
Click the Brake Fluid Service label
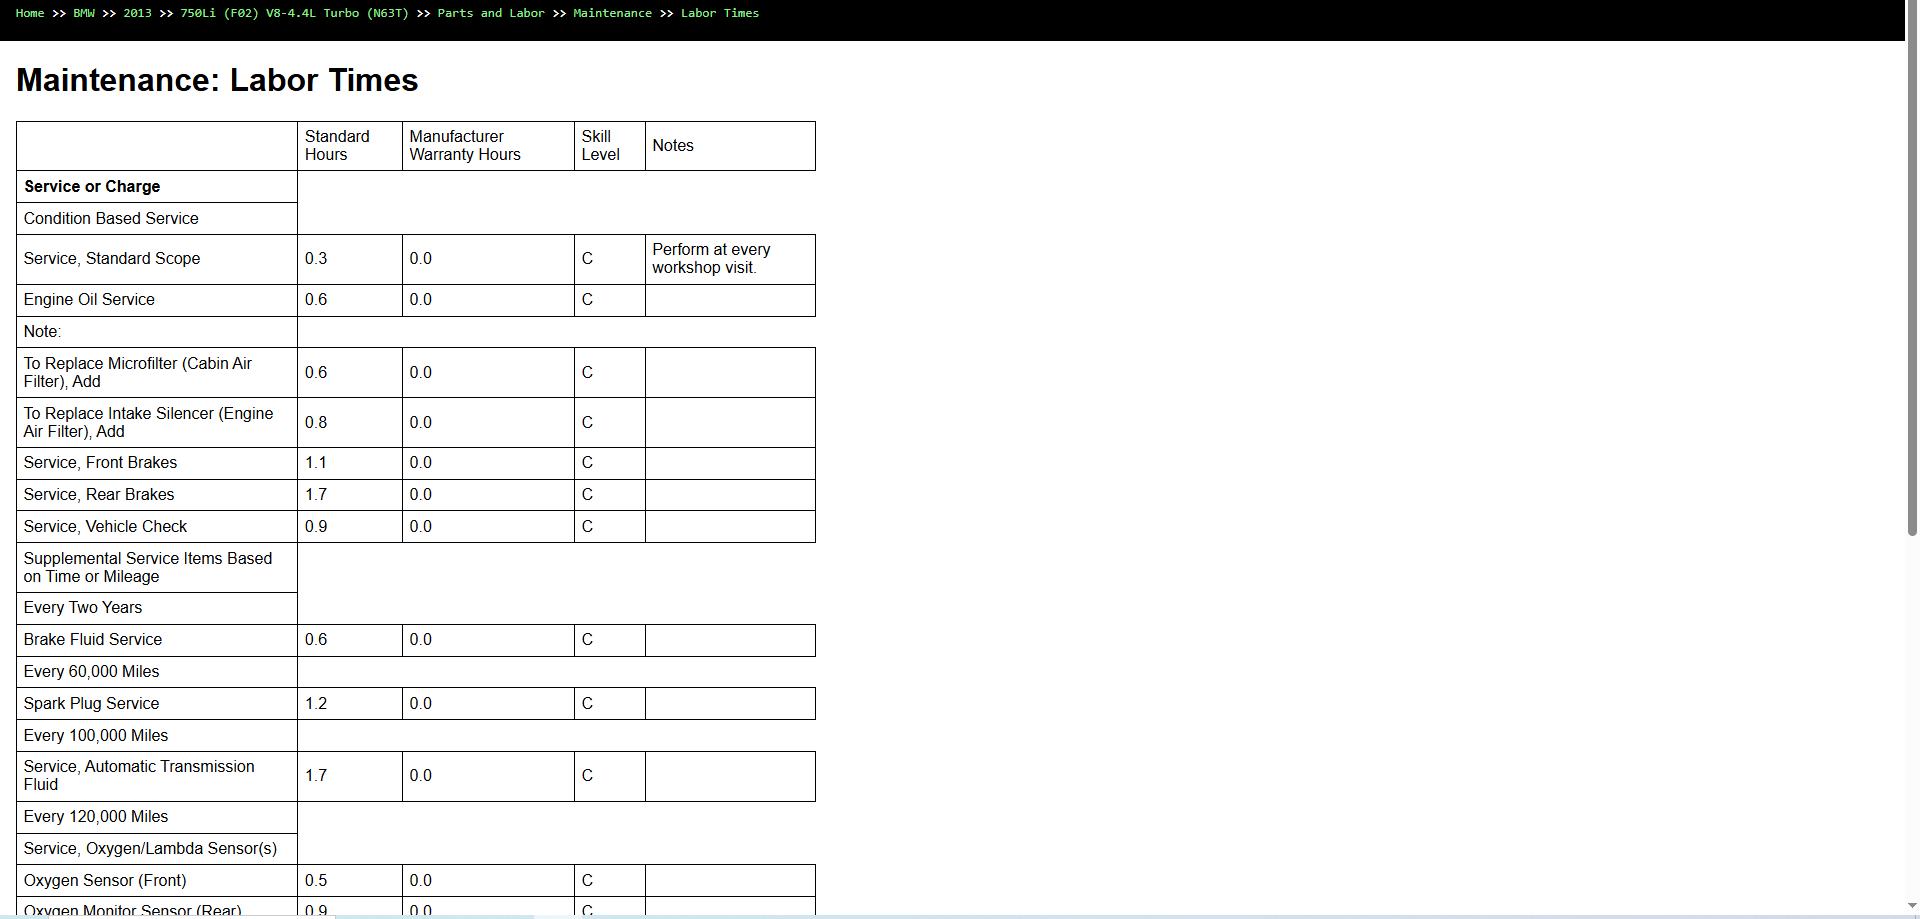tap(93, 640)
